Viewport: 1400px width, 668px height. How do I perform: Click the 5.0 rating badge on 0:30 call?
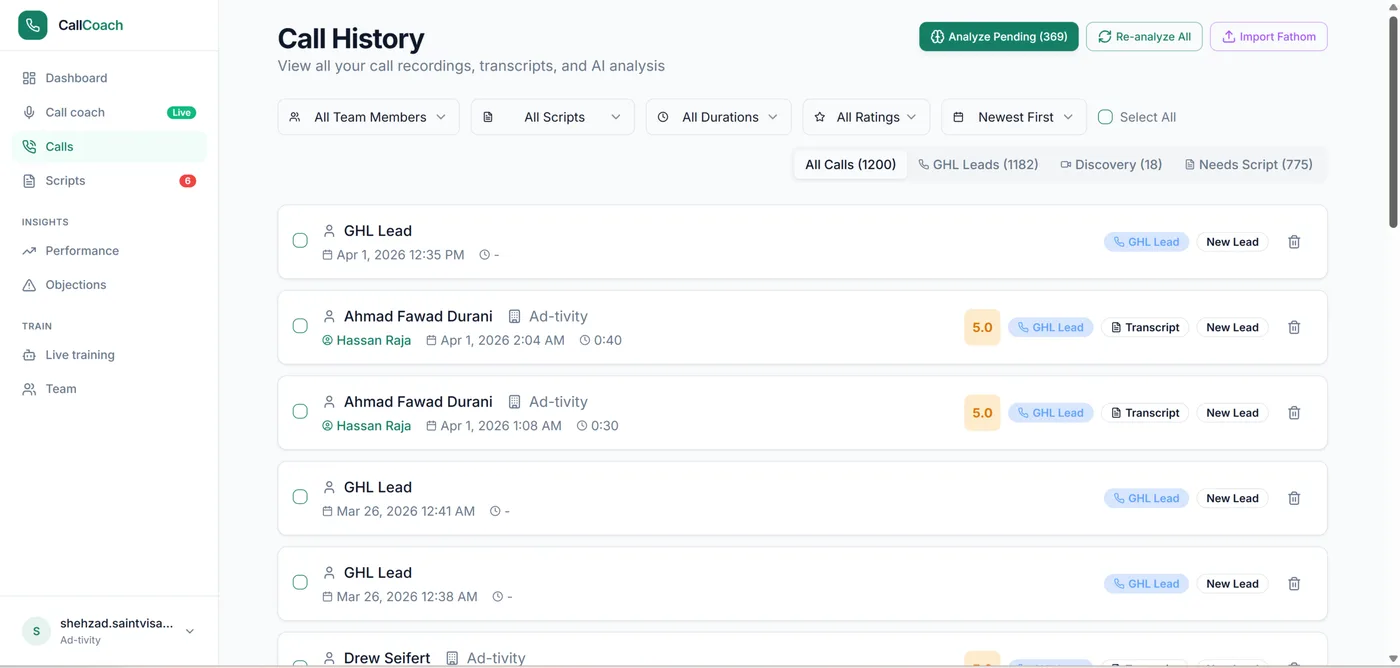tap(982, 413)
